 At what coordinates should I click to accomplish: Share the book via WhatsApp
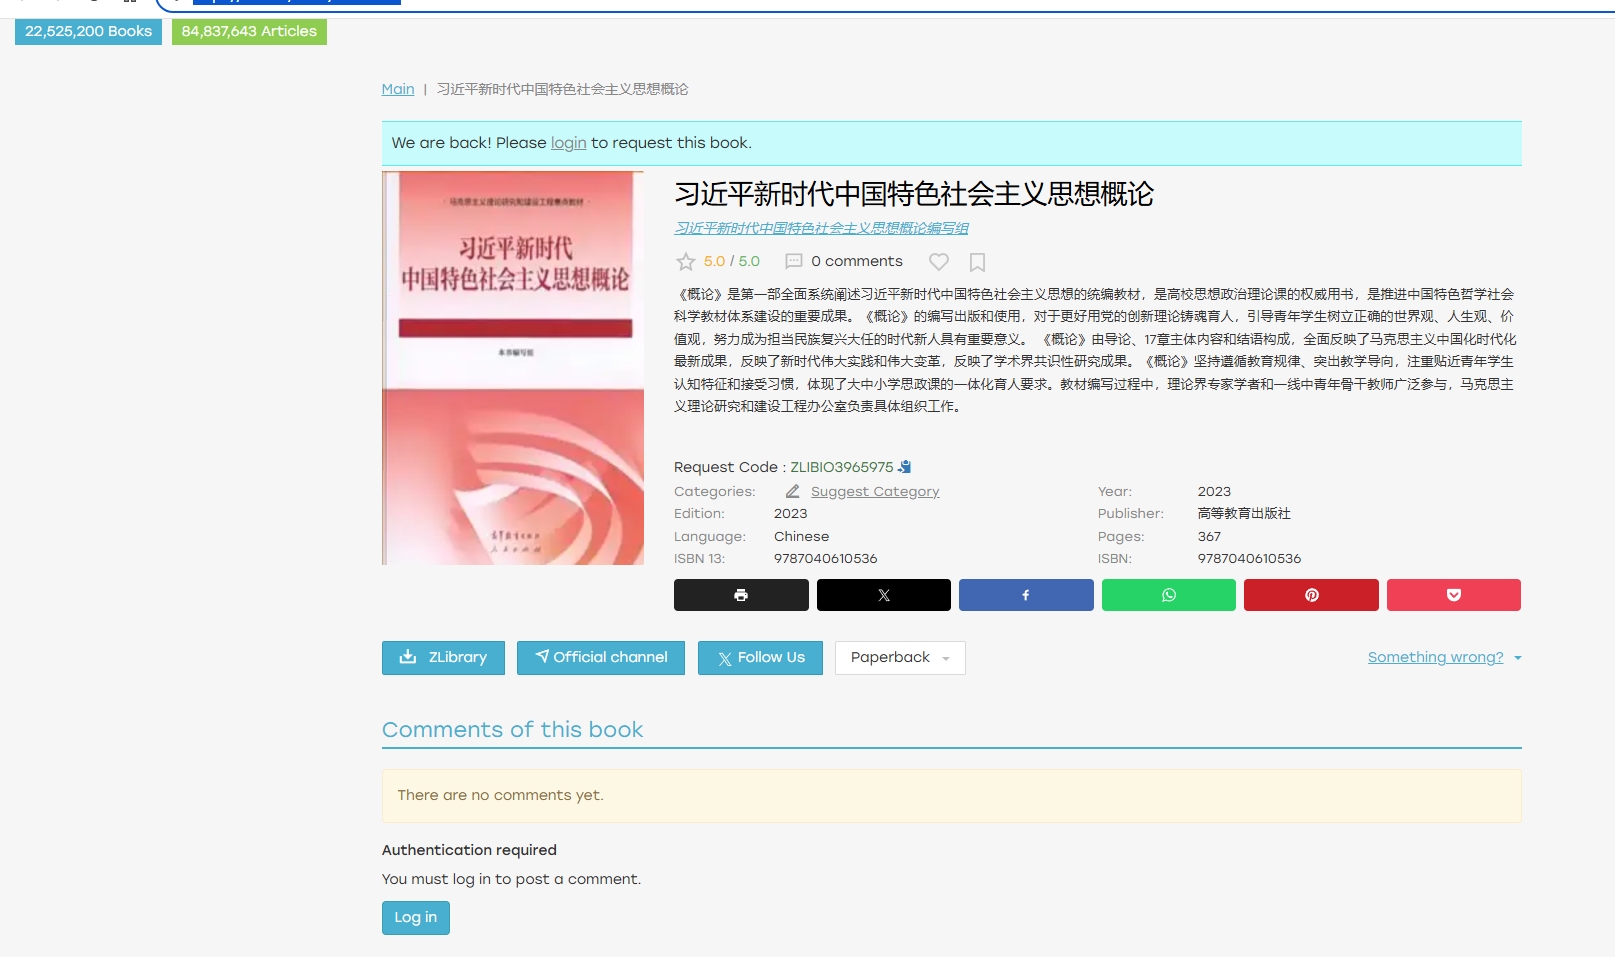point(1167,594)
